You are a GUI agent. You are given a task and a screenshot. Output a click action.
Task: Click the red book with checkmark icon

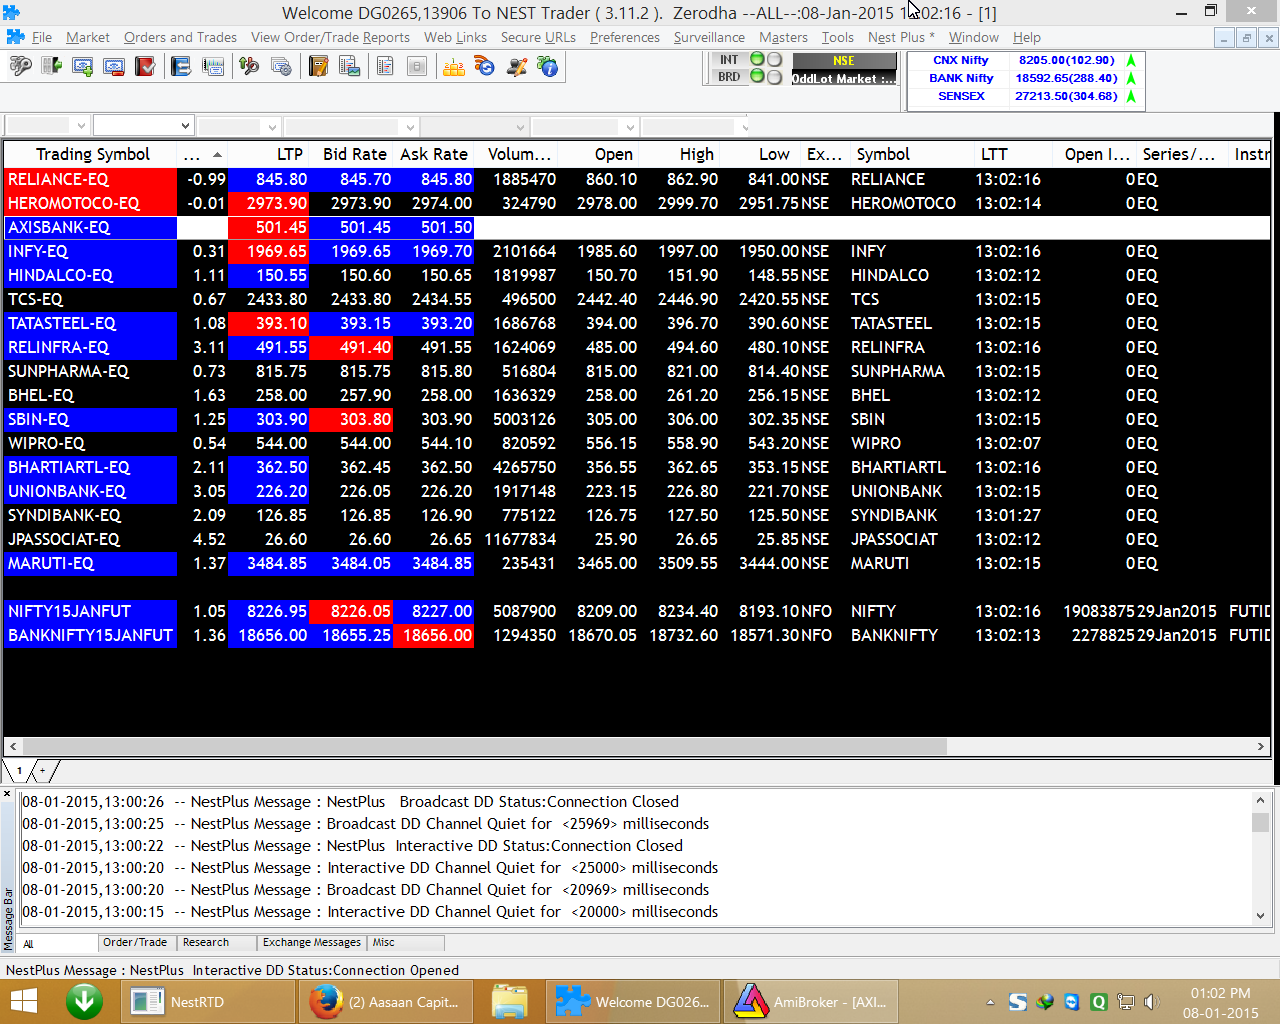coord(145,67)
